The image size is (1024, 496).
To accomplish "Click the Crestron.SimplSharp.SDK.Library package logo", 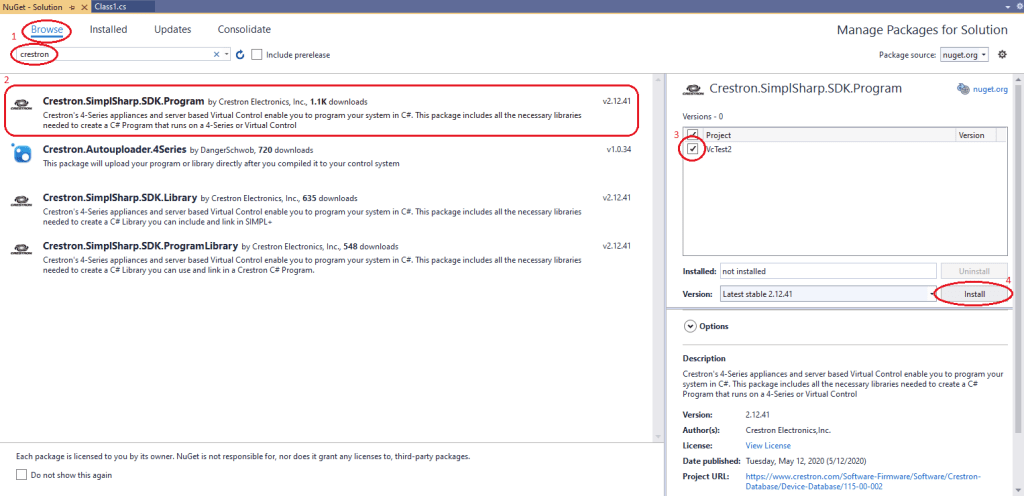I will coord(21,201).
